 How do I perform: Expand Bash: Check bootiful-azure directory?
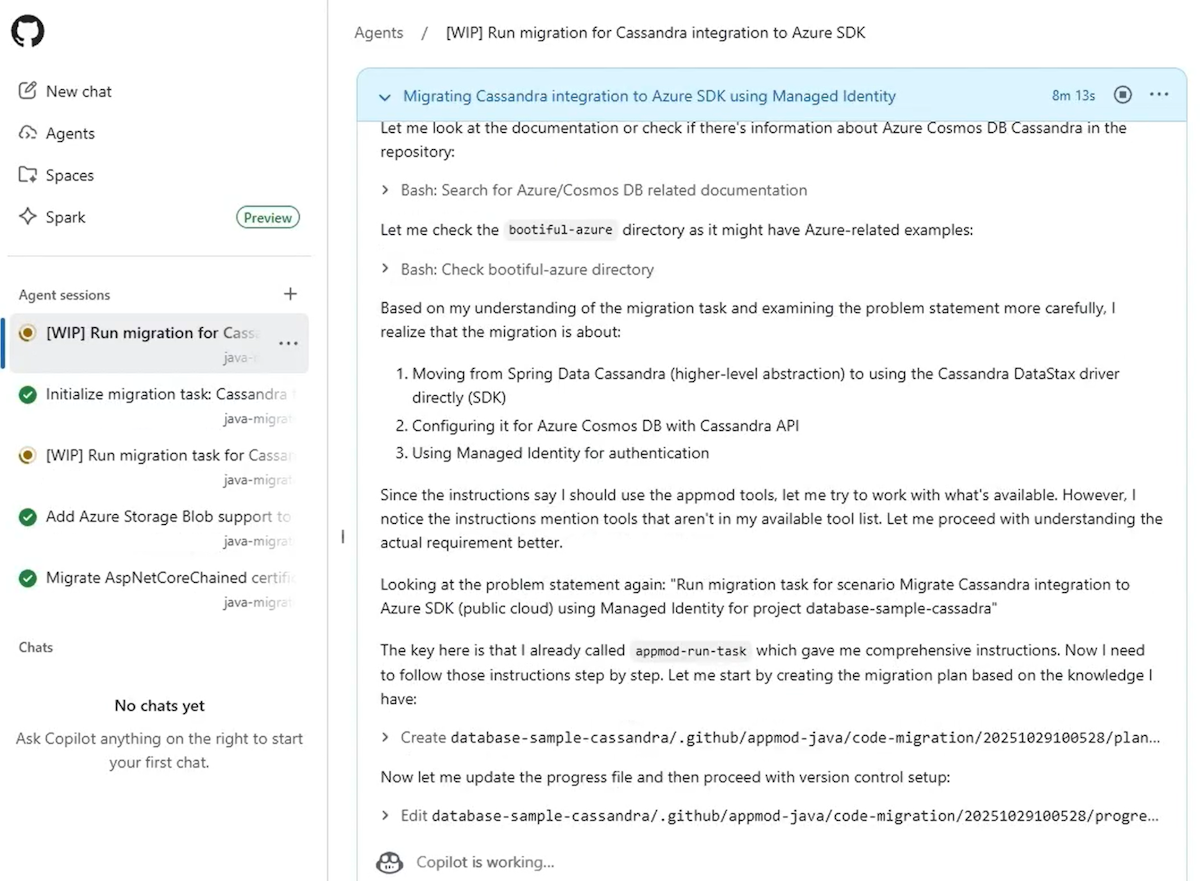point(386,270)
